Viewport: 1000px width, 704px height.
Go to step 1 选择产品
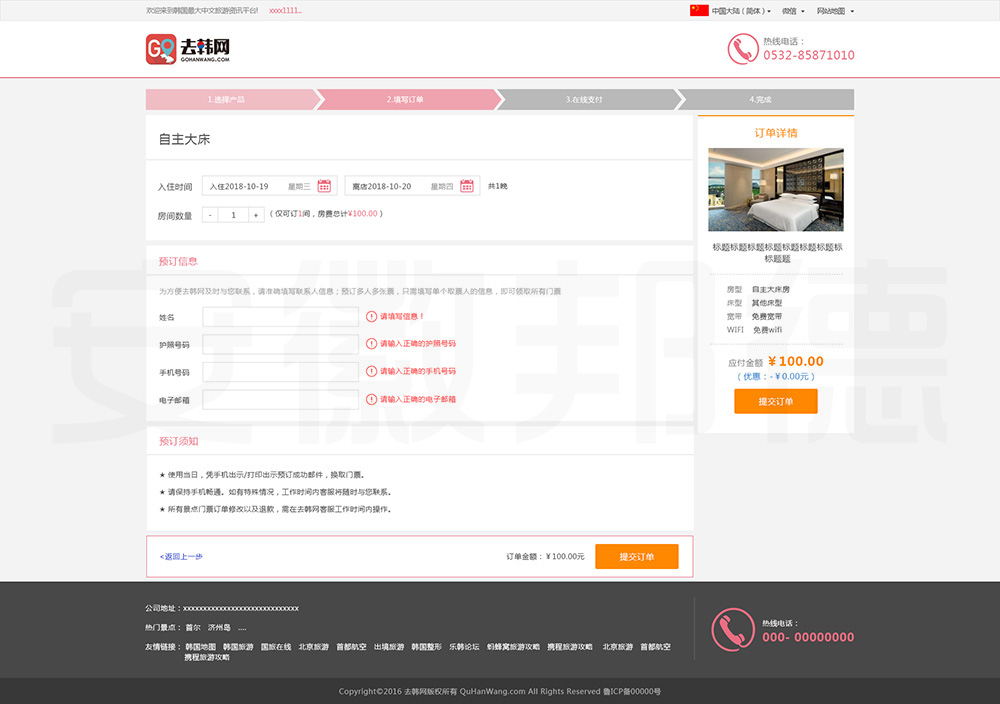[x=228, y=100]
